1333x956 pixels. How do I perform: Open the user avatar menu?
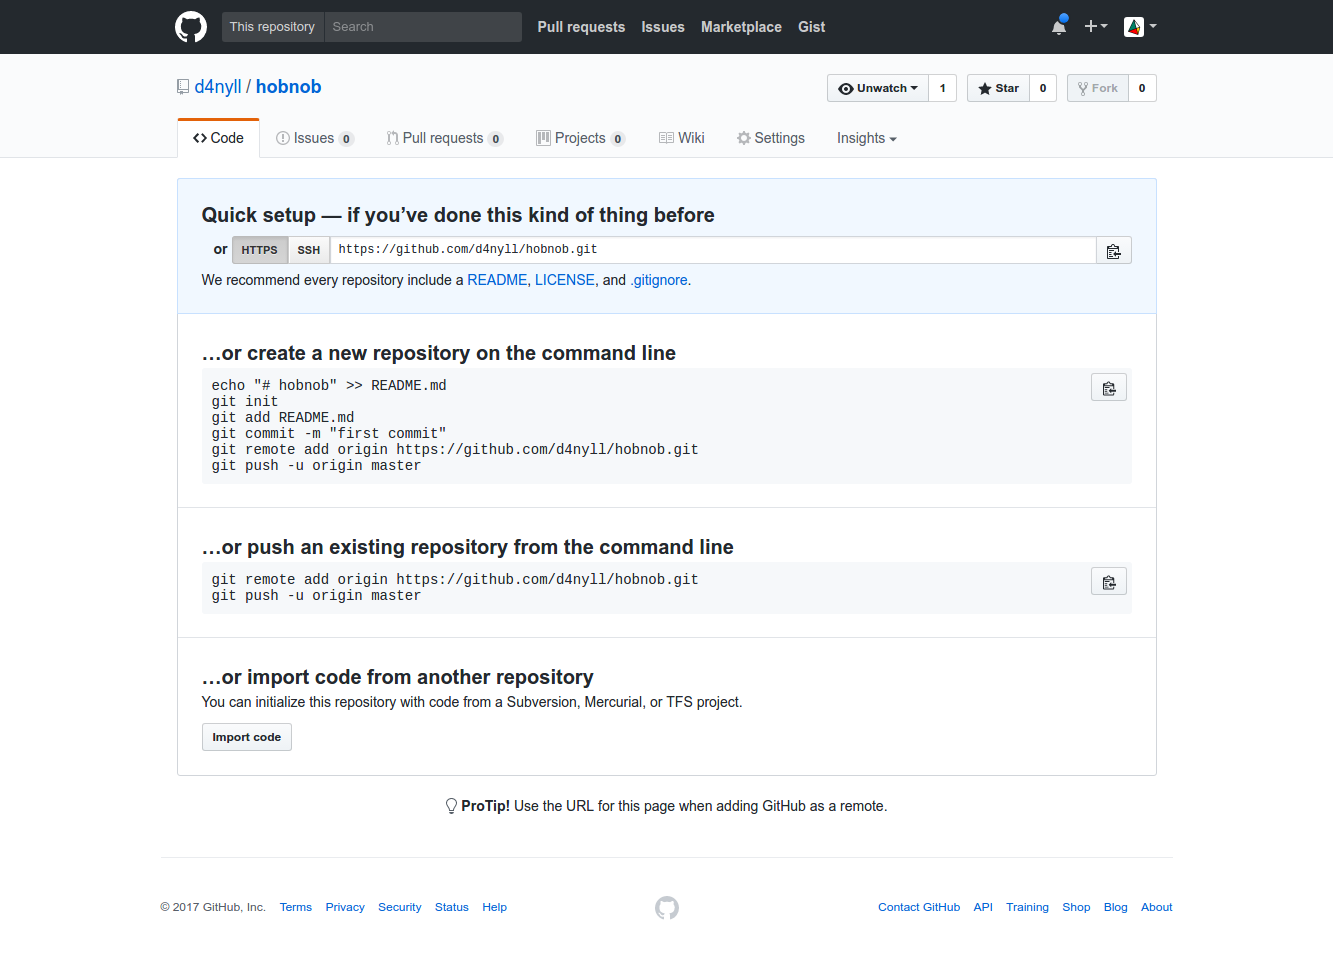[x=1139, y=27]
